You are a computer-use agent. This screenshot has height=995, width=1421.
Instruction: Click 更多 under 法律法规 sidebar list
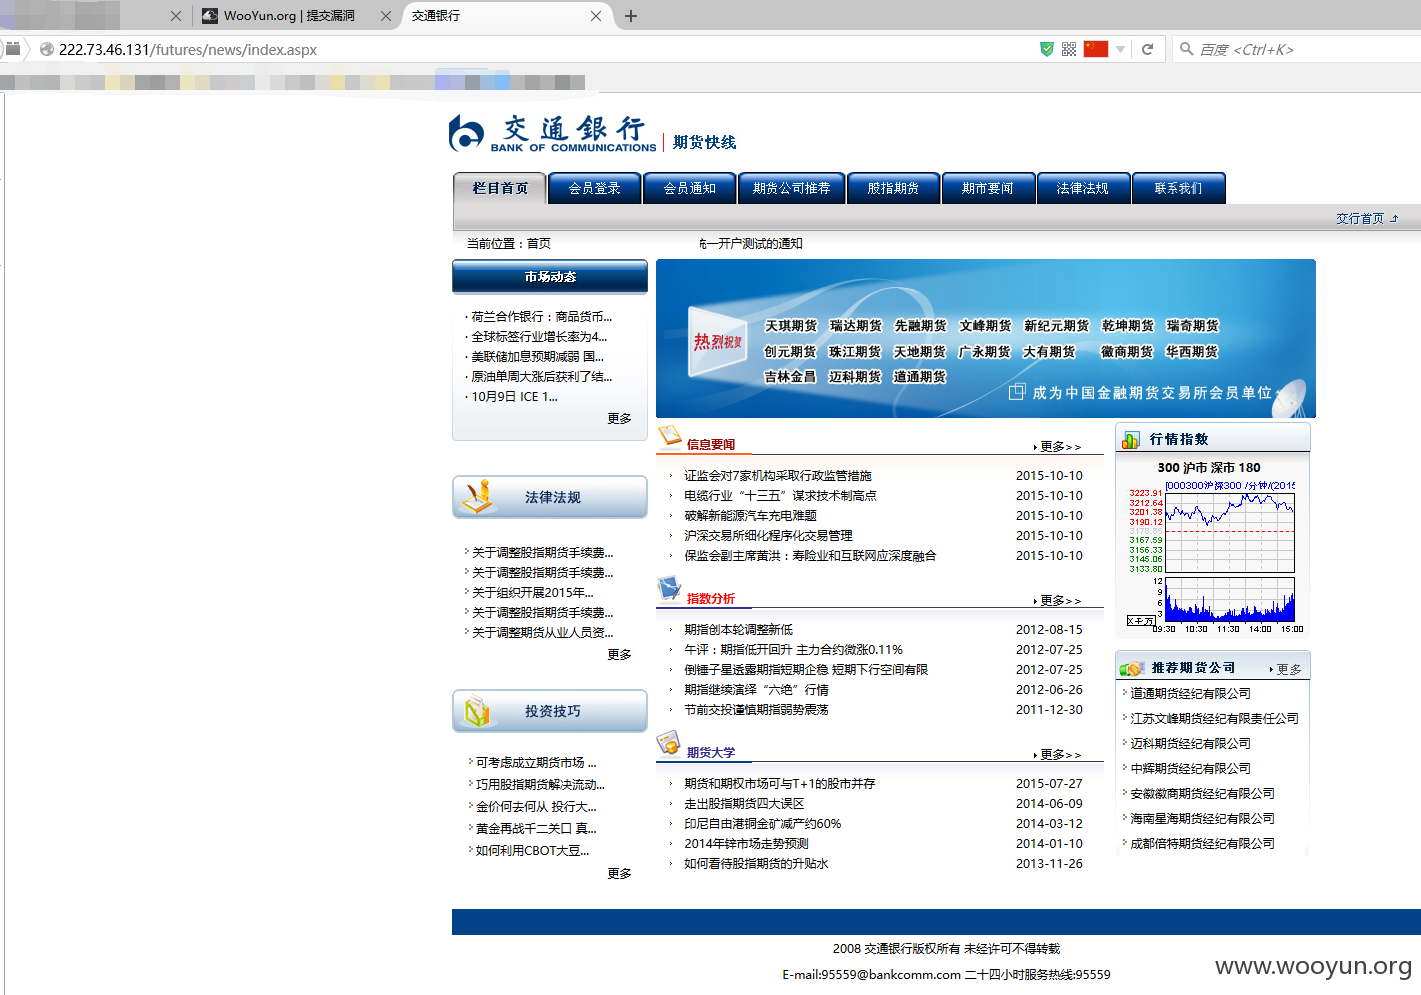pos(619,654)
